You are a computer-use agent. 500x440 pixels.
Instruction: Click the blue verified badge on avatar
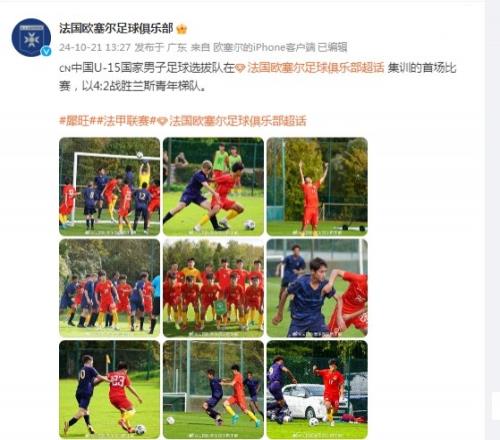[x=46, y=51]
